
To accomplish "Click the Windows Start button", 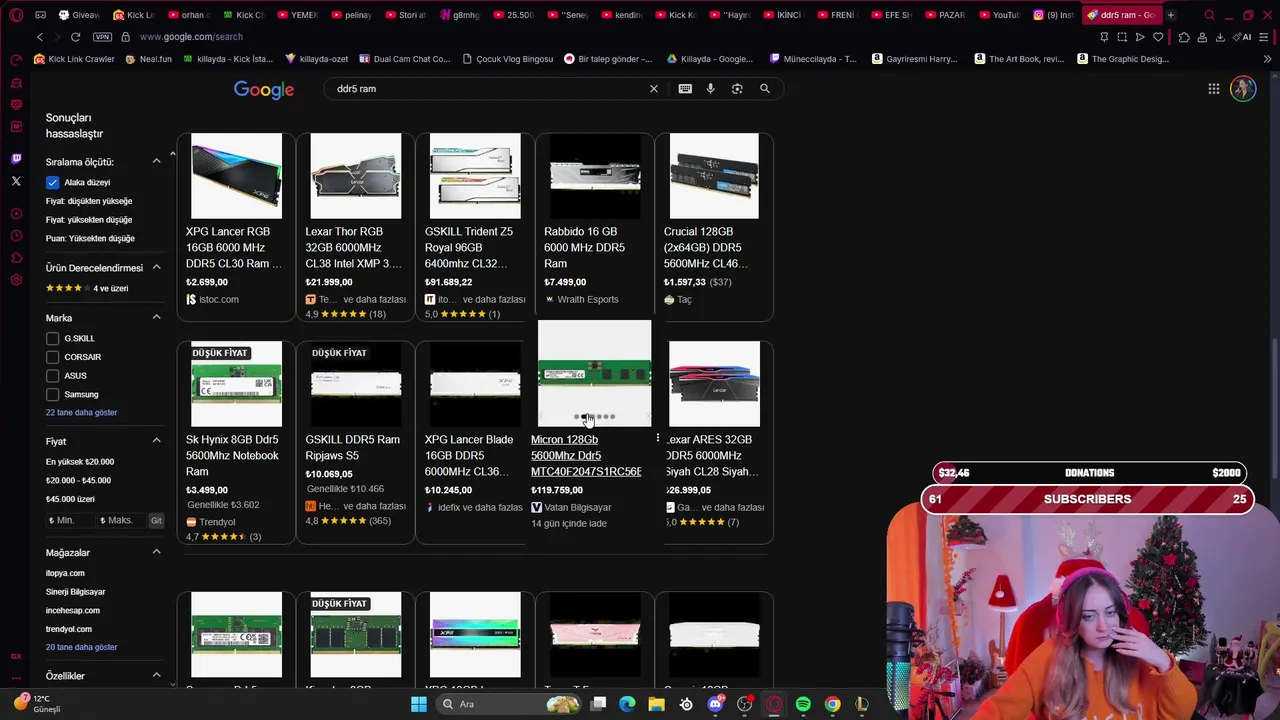I will pos(419,705).
